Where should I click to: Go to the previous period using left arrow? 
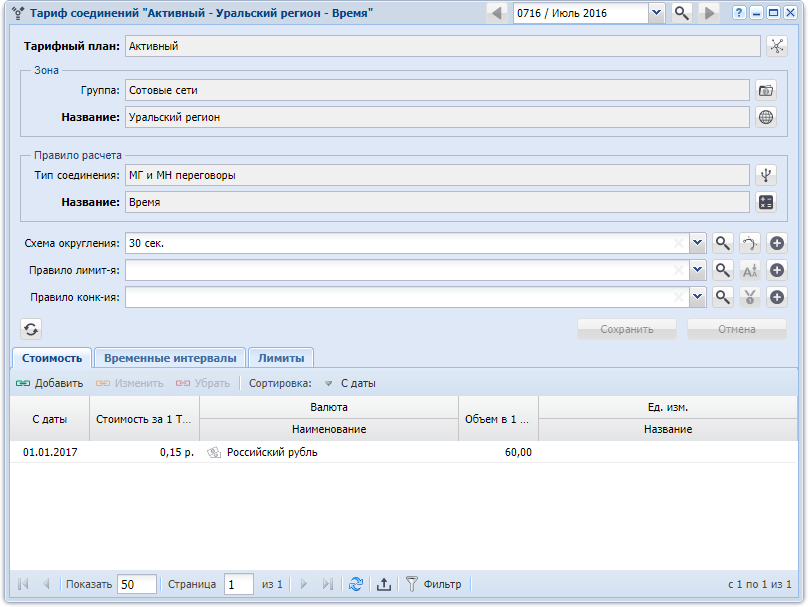tap(497, 13)
